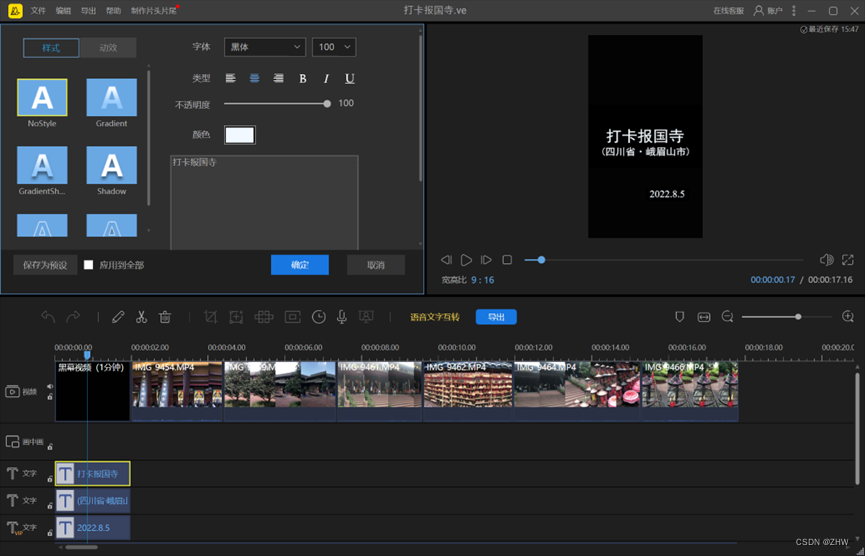The image size is (865, 556).
Task: Play the preview video
Action: pyautogui.click(x=466, y=260)
